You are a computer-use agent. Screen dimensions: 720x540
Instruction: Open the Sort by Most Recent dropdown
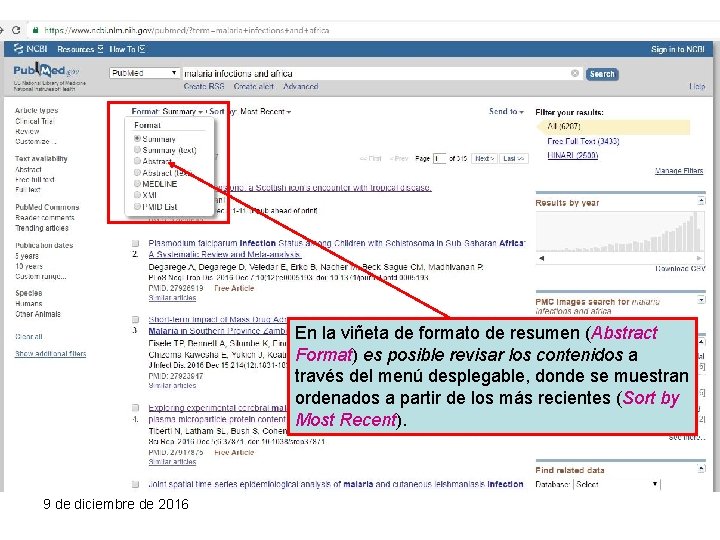click(x=250, y=112)
